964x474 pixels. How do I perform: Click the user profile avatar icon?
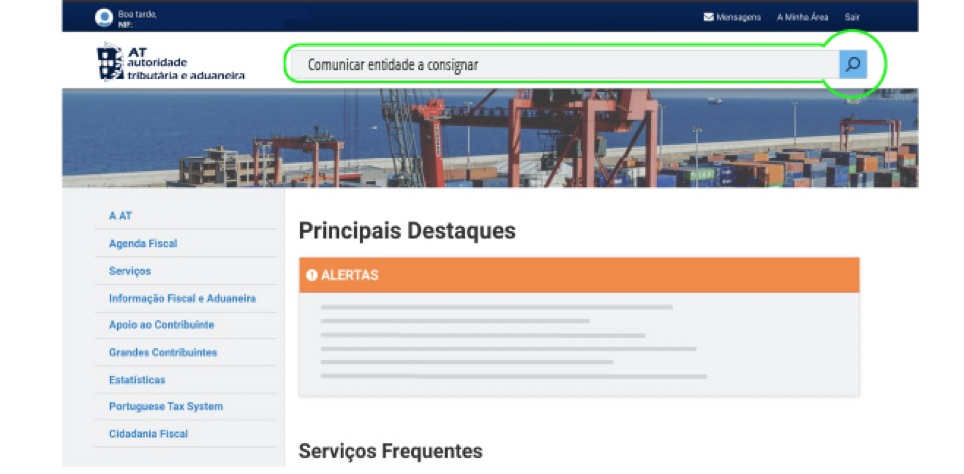[103, 16]
